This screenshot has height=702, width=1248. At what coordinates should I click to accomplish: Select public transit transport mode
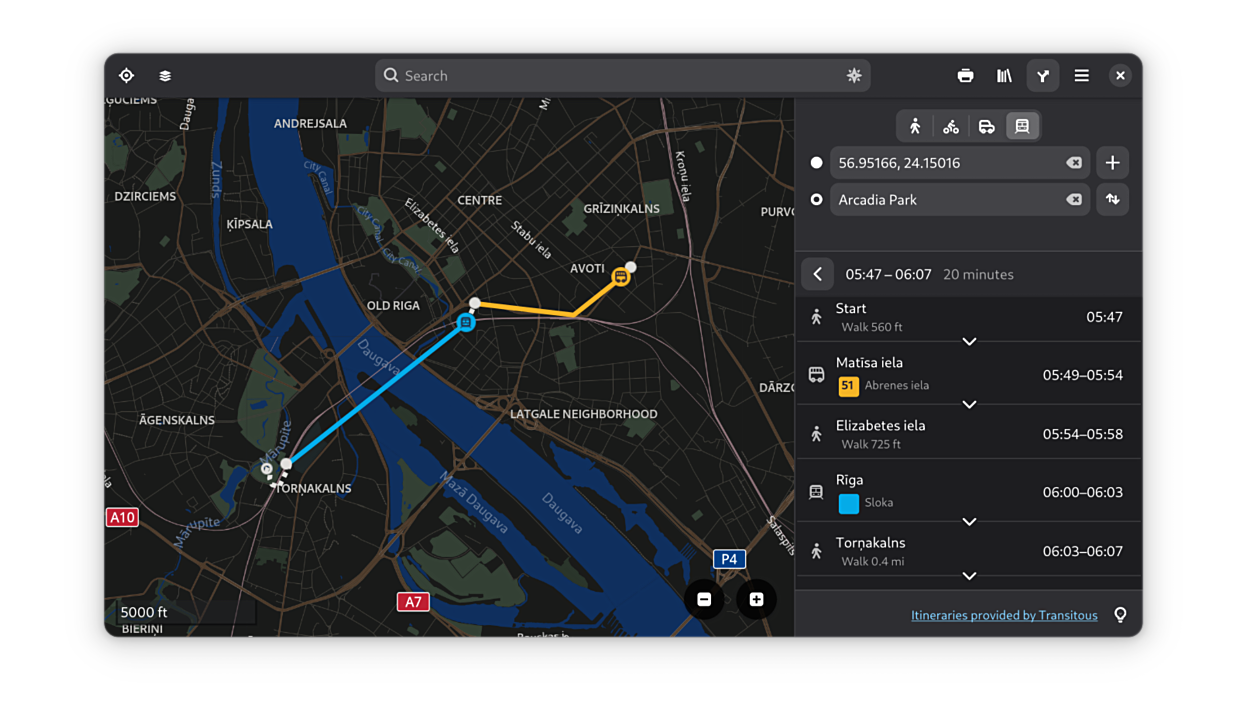(1022, 126)
